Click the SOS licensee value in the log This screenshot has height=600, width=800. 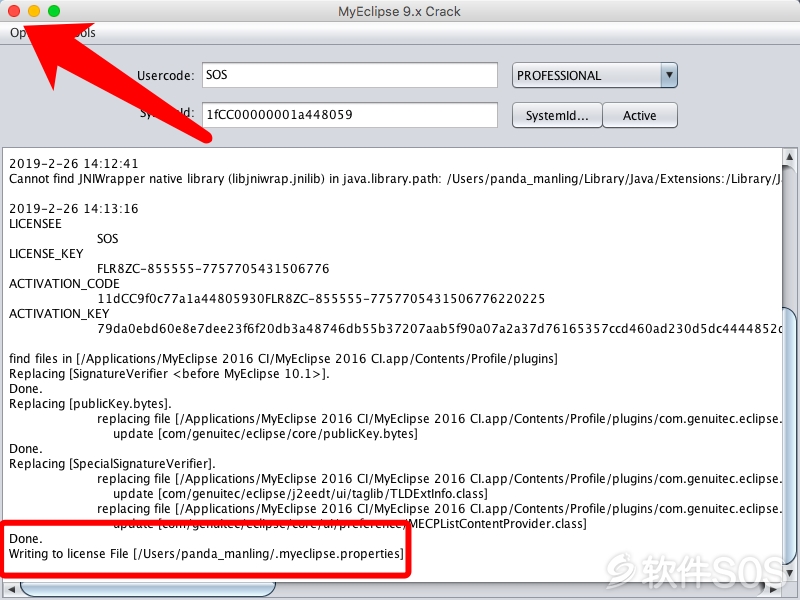108,239
